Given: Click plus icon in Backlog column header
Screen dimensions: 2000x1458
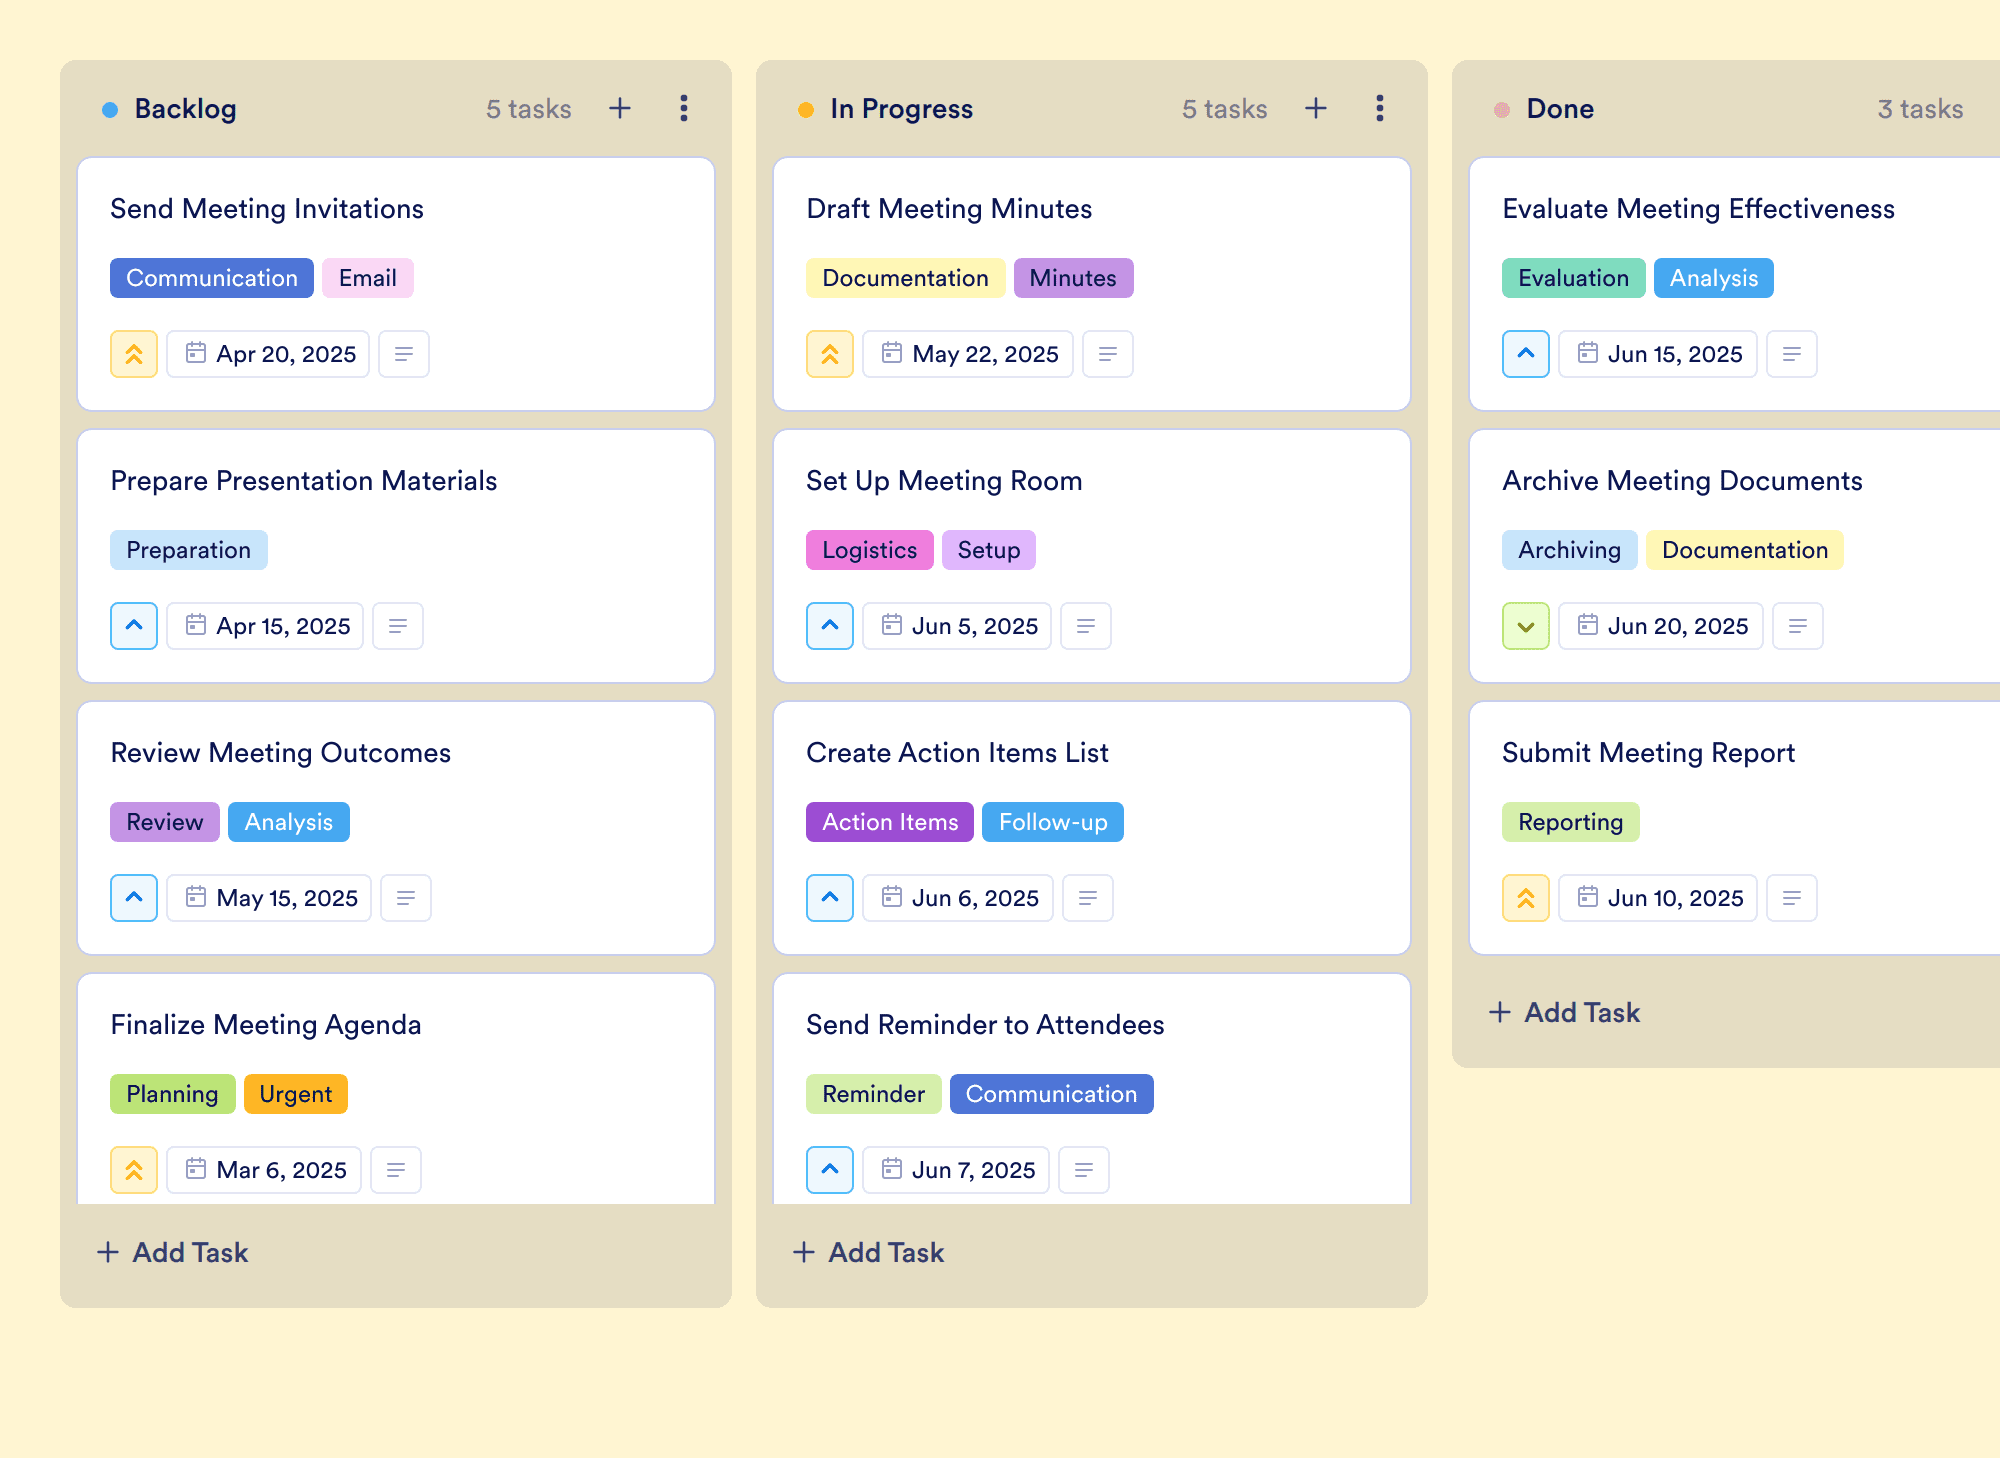Looking at the screenshot, I should click(x=620, y=108).
